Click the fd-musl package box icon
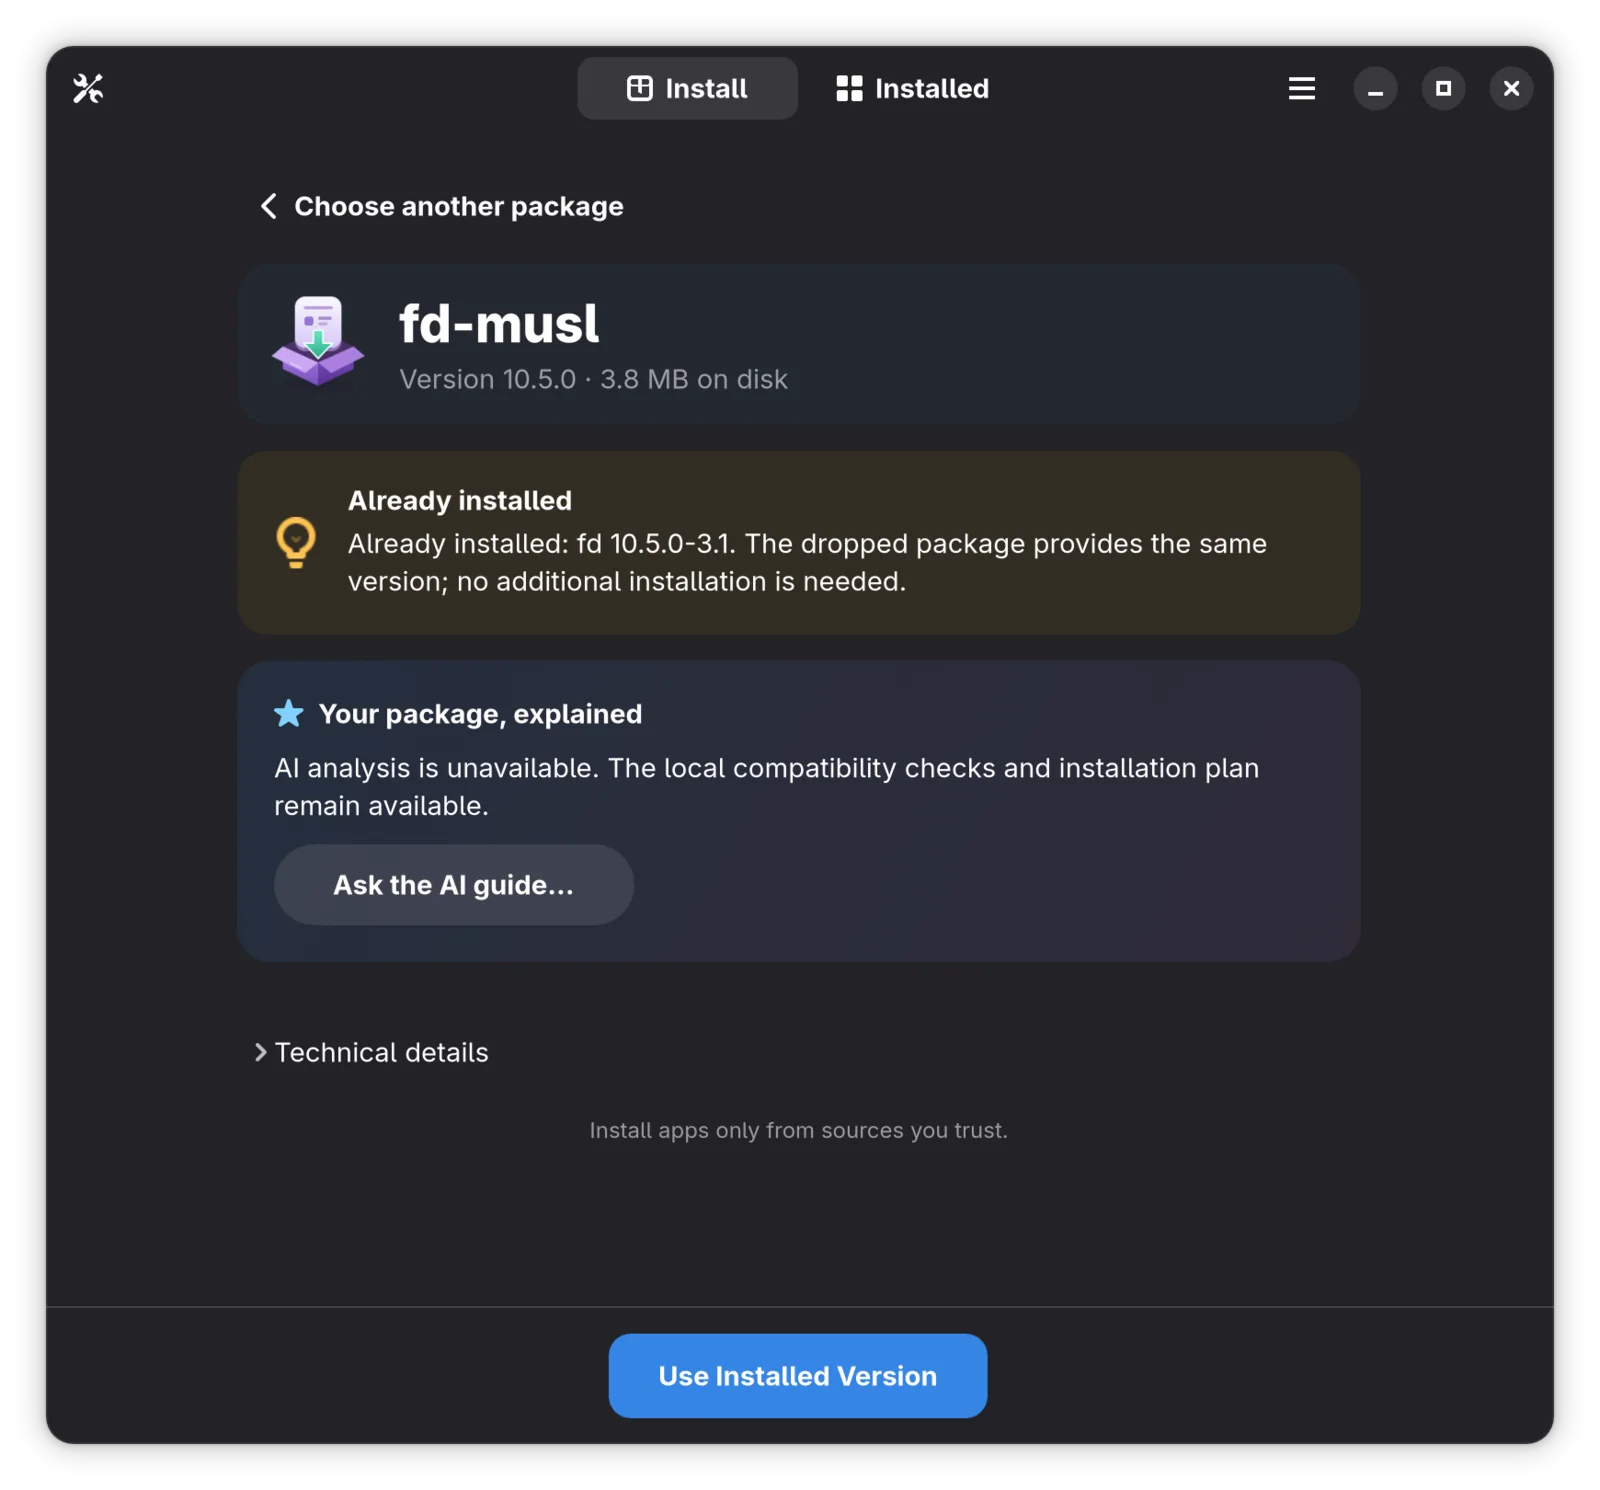This screenshot has width=1600, height=1490. click(x=318, y=341)
